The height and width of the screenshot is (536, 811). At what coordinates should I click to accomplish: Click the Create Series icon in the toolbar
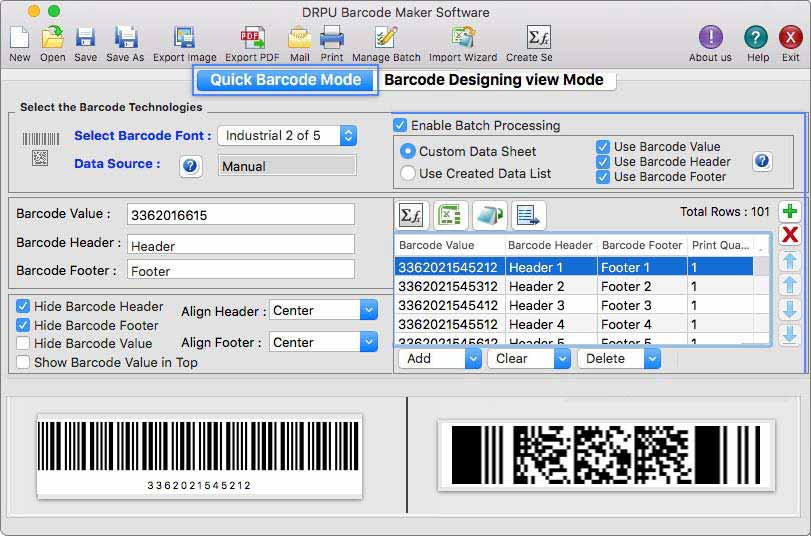click(538, 37)
